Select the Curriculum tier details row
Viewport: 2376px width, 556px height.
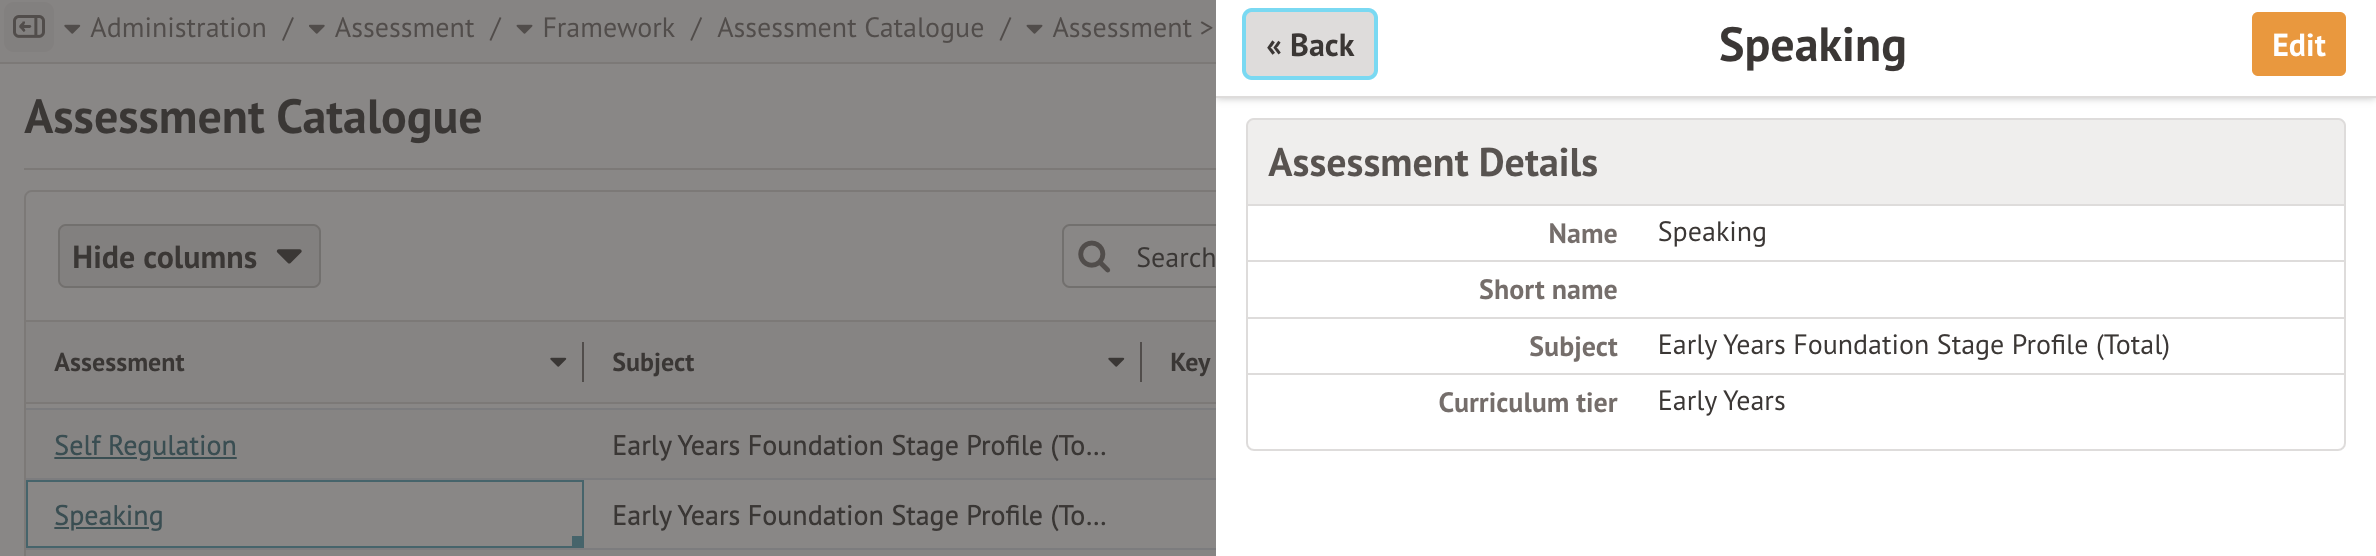pos(1795,402)
